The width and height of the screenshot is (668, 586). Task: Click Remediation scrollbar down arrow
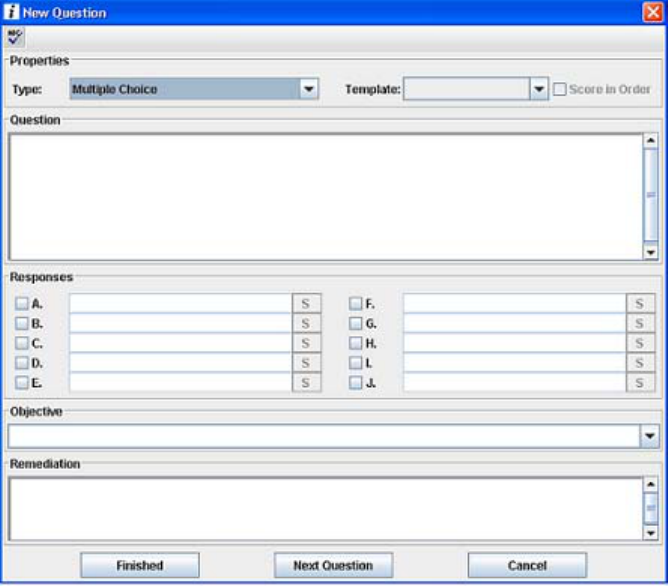[x=651, y=533]
